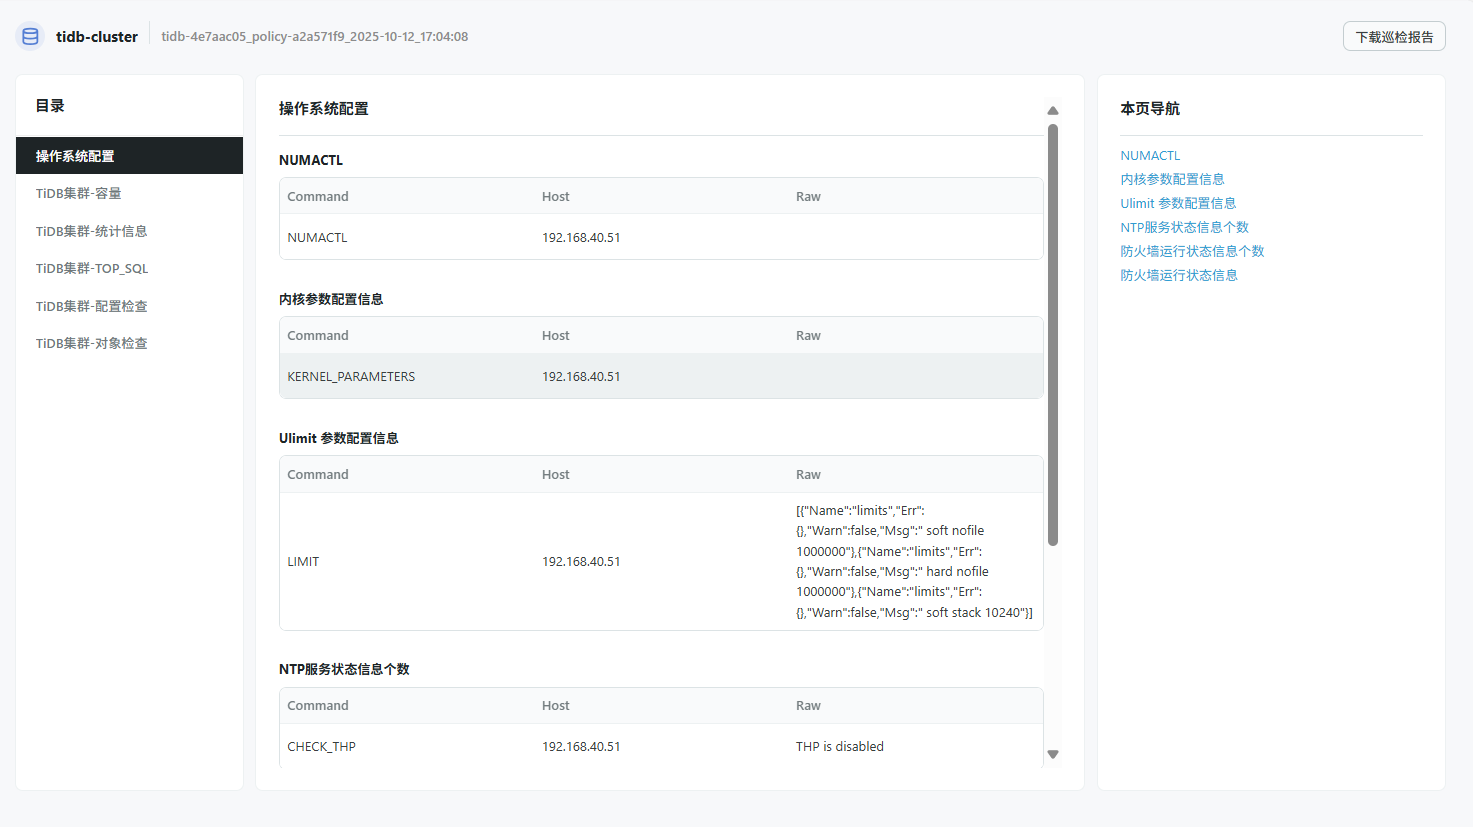The height and width of the screenshot is (827, 1473).
Task: Click the 防火墙运行状态信息 navigation link
Action: [x=1179, y=276]
